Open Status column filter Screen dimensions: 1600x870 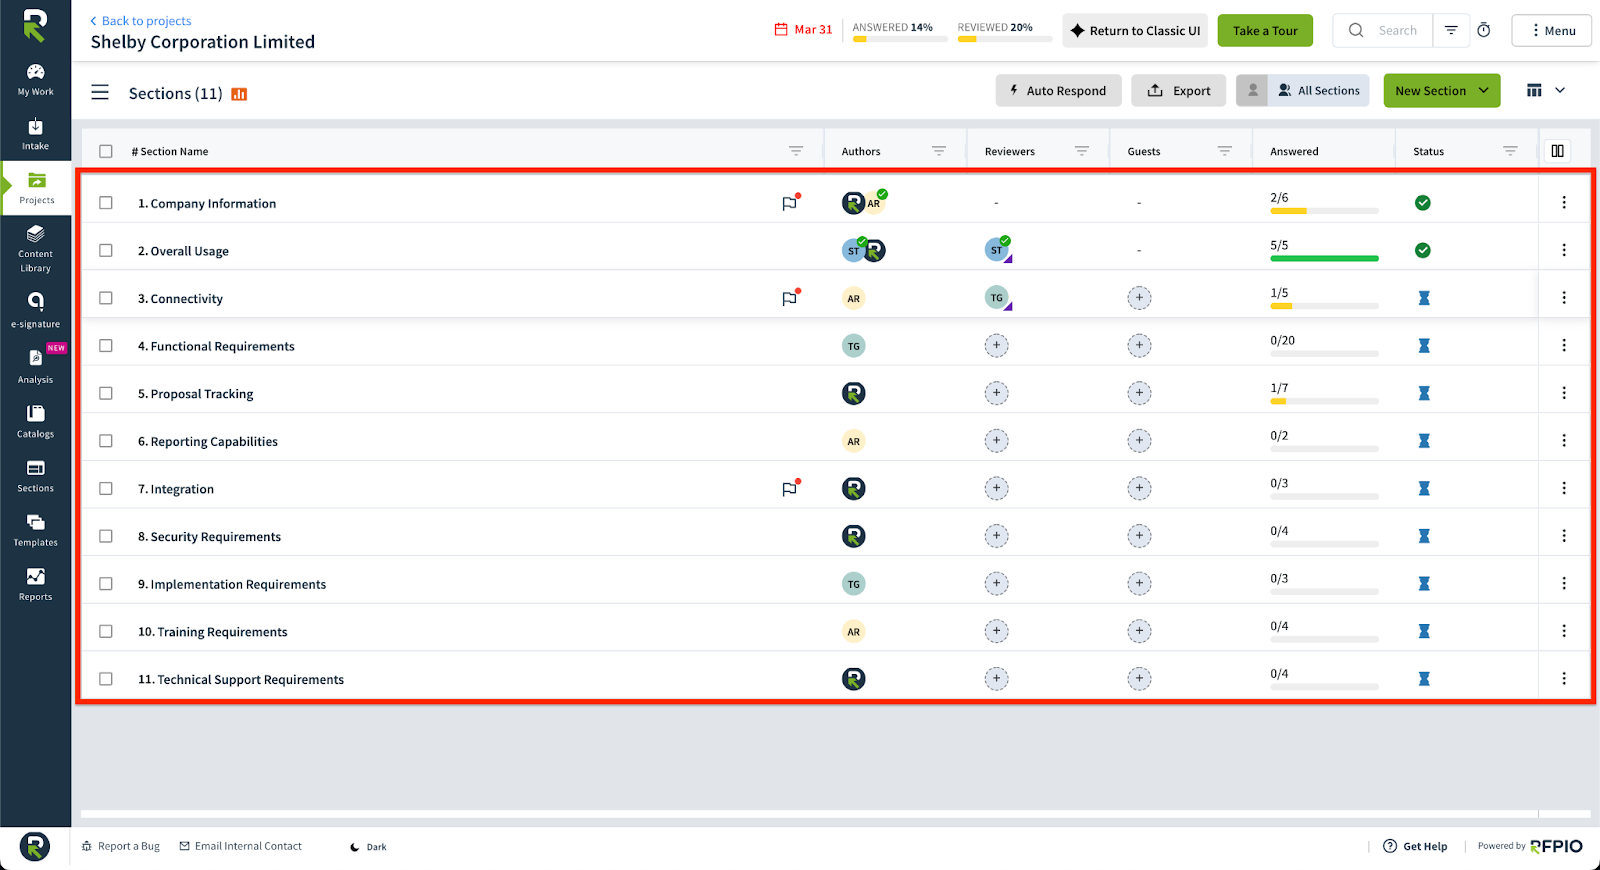pyautogui.click(x=1511, y=151)
